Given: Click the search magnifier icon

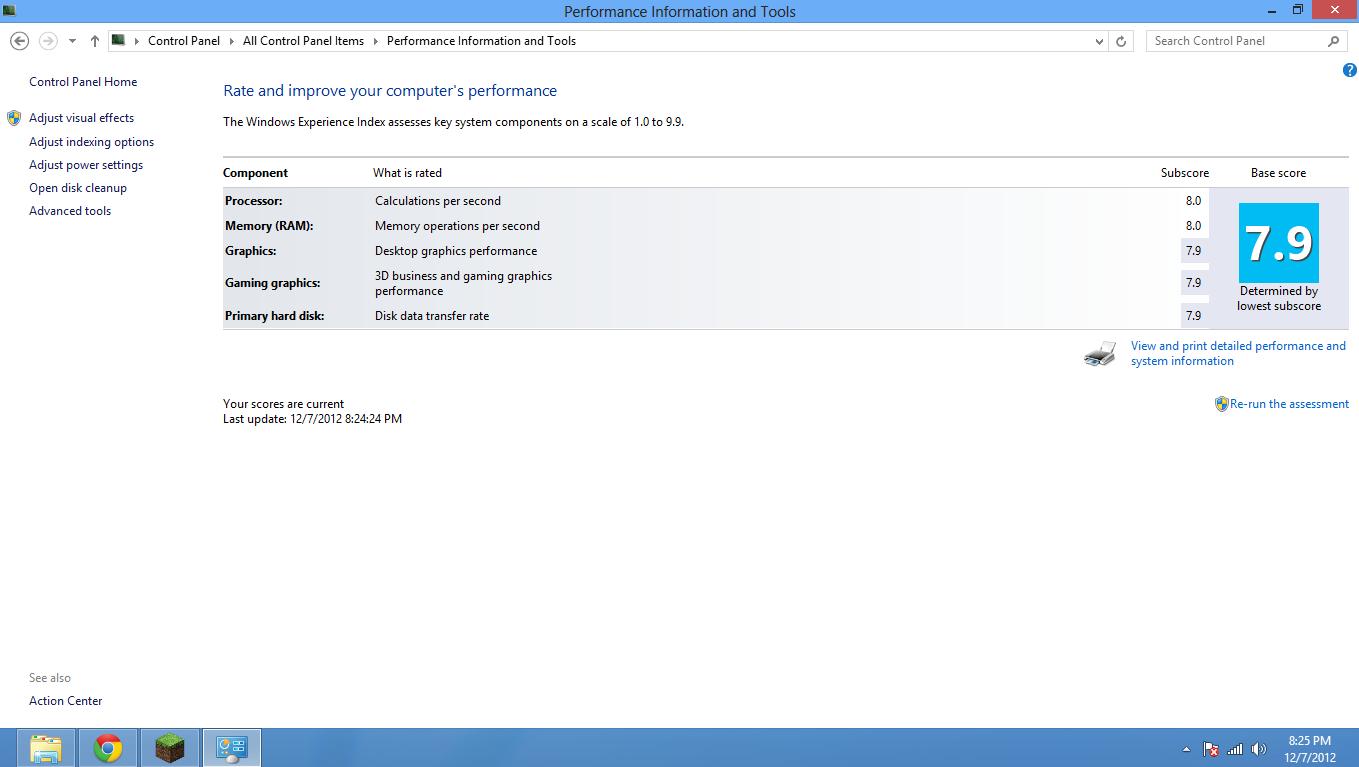Looking at the screenshot, I should click(1333, 41).
